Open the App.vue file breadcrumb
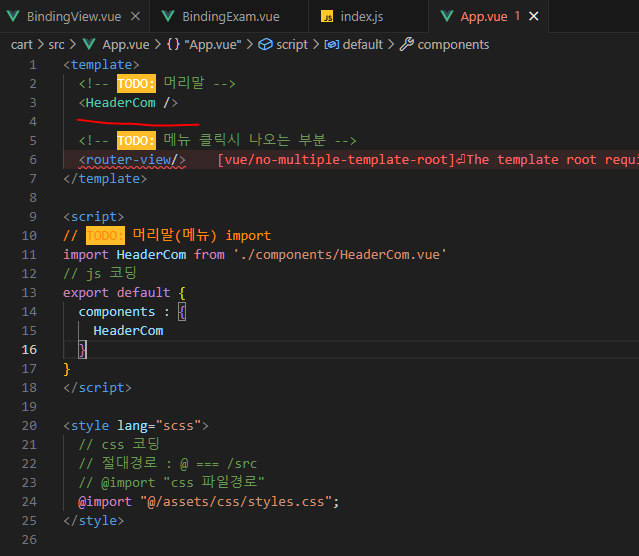 pos(126,44)
